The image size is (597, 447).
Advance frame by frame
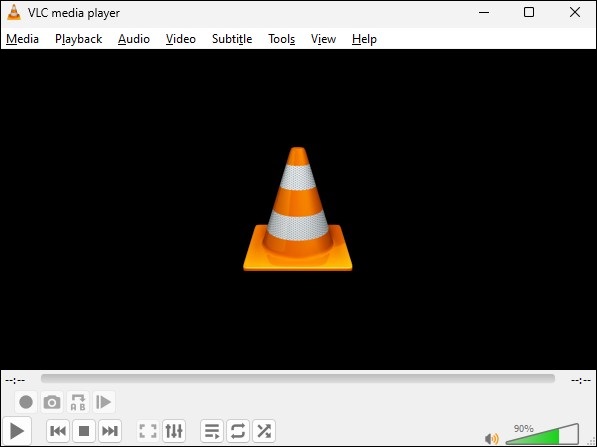tap(104, 402)
